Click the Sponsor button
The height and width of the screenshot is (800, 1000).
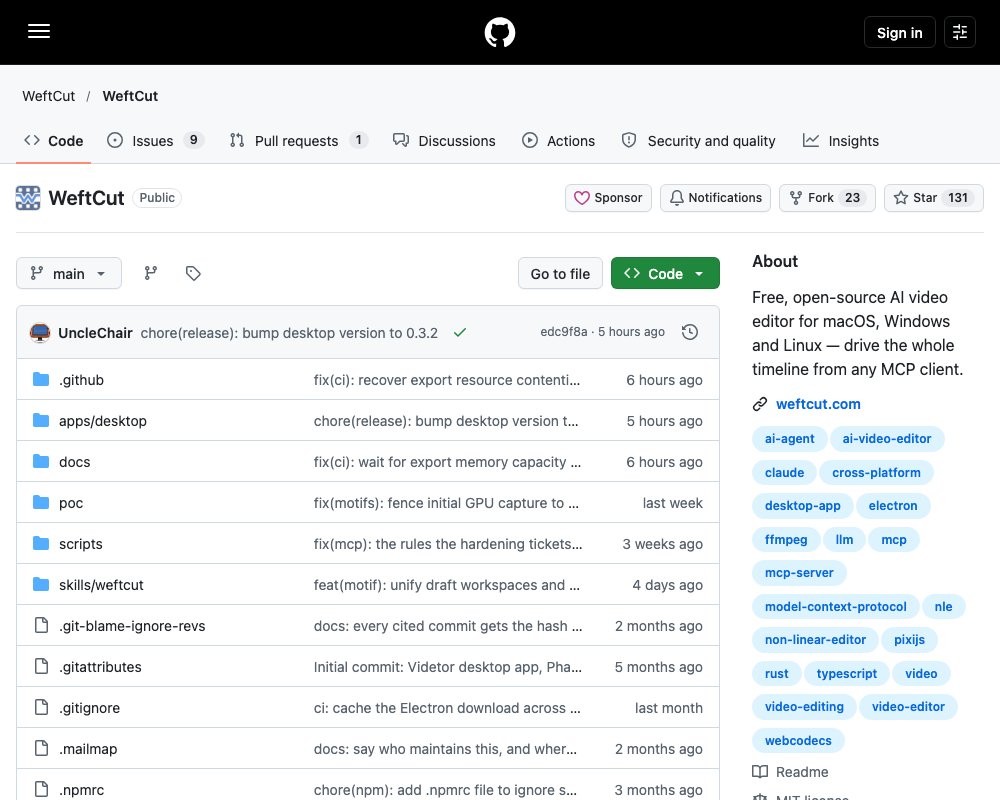click(x=608, y=198)
